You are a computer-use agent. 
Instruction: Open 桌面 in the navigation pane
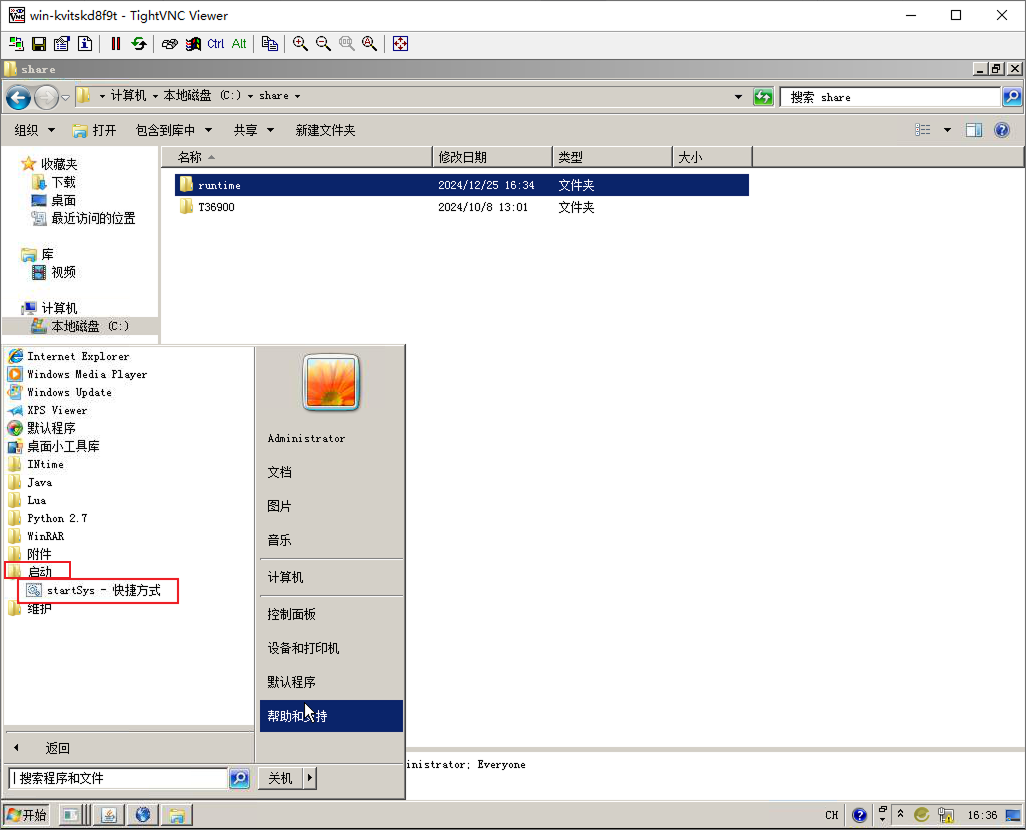pyautogui.click(x=55, y=200)
